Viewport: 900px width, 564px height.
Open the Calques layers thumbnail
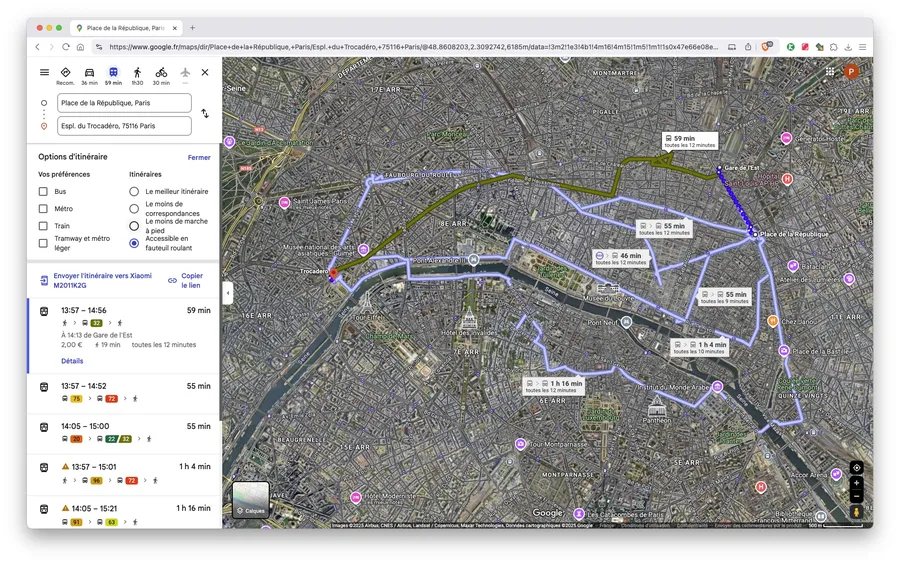(251, 499)
